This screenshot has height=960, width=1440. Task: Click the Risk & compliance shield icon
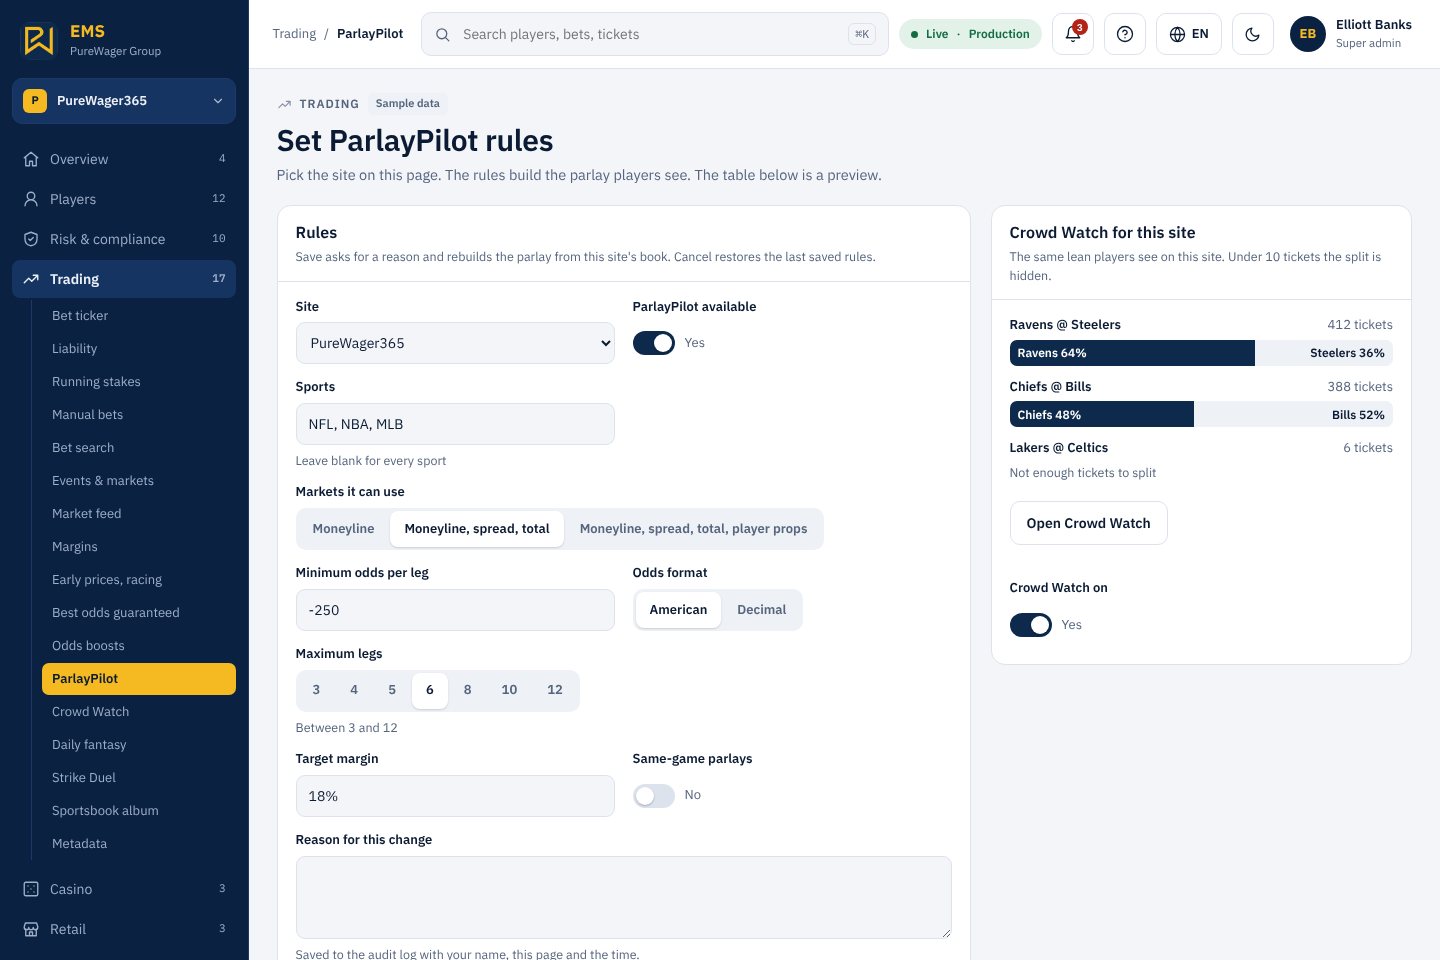point(31,239)
